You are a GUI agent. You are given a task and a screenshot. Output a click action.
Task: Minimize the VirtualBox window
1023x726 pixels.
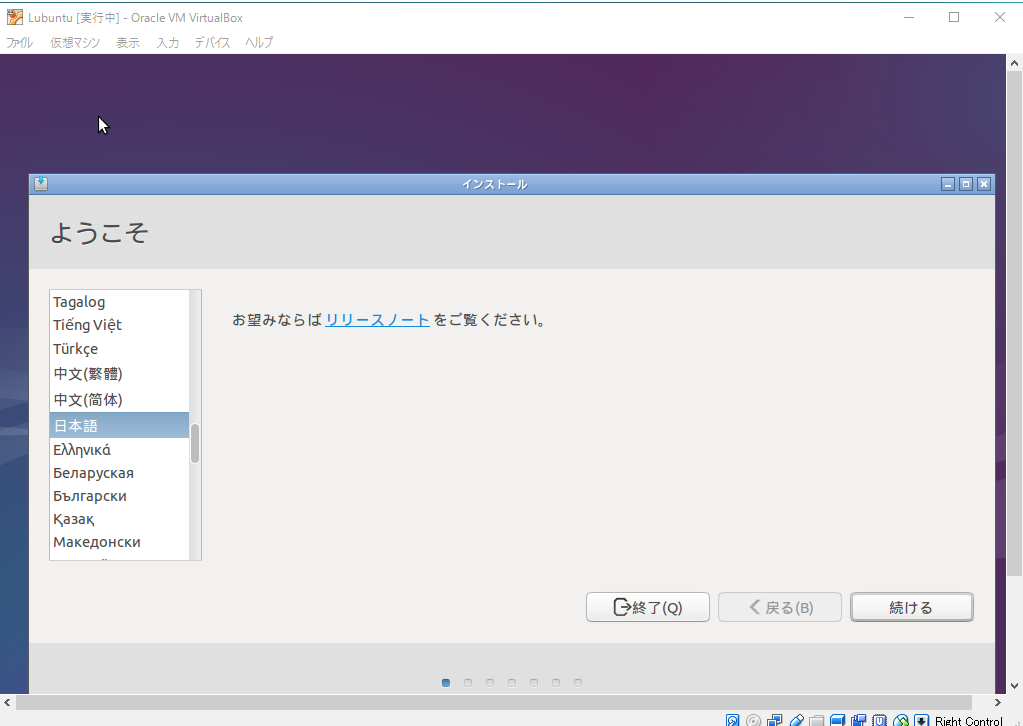[x=909, y=18]
